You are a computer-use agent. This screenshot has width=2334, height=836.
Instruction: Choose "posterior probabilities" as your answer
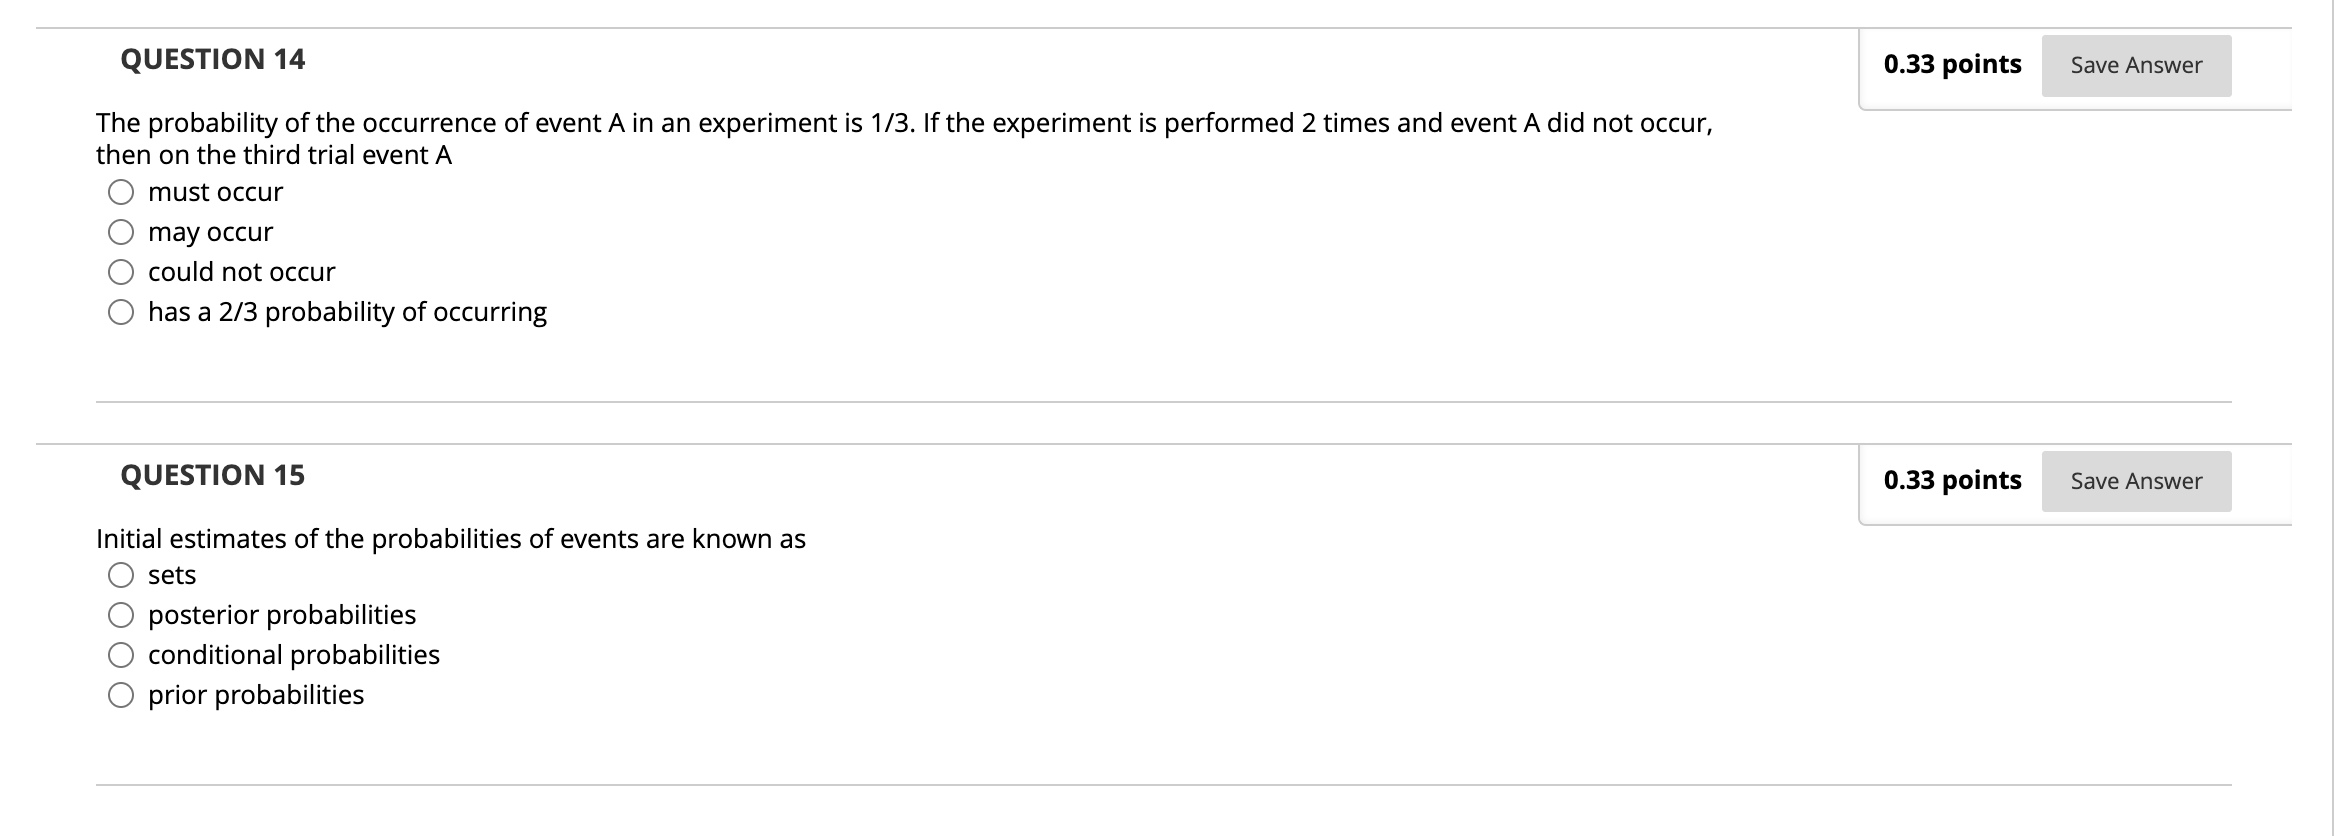click(x=121, y=614)
